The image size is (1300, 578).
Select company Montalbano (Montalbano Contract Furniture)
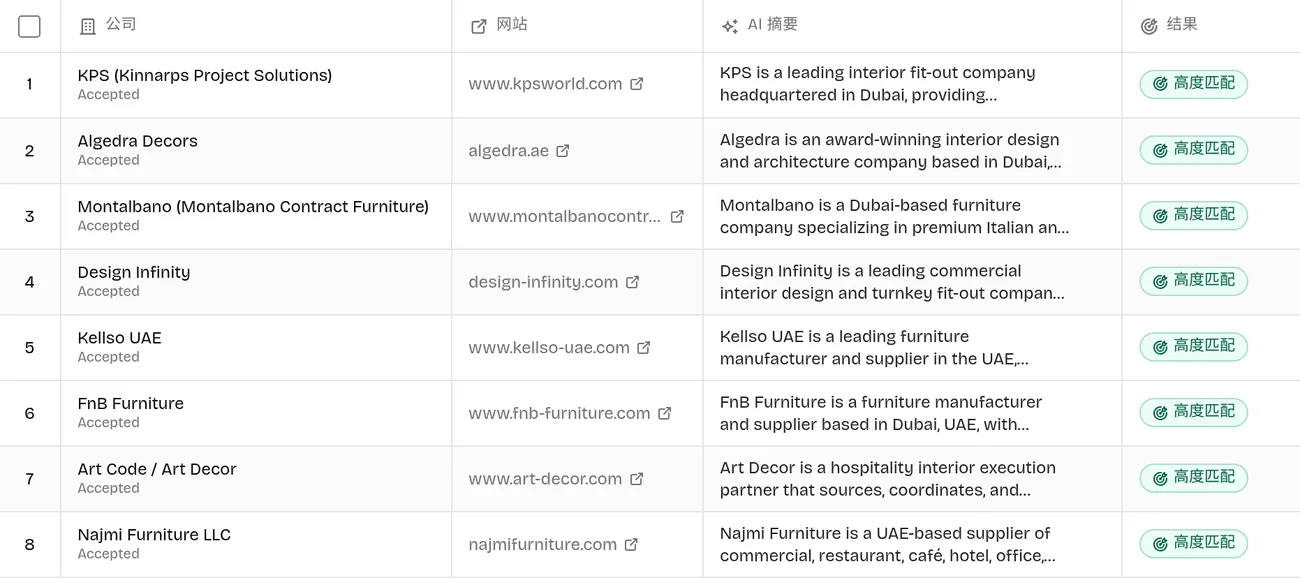[x=253, y=206]
